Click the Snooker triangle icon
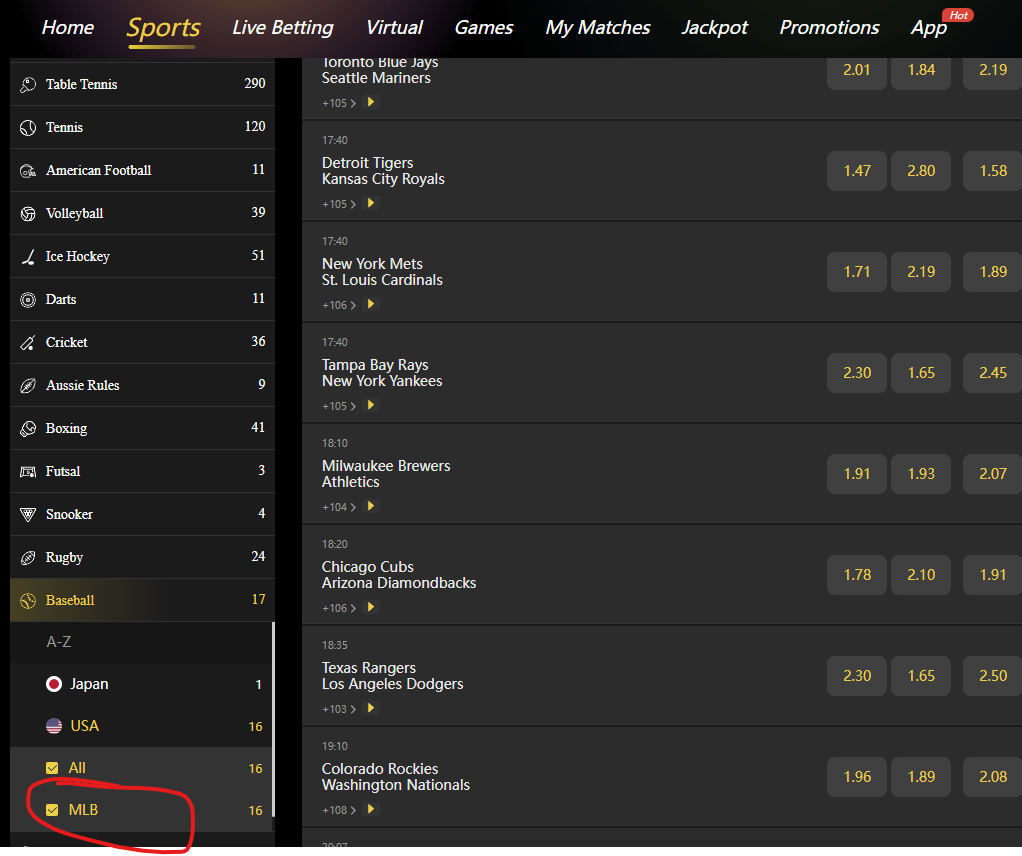Image resolution: width=1022 pixels, height=856 pixels. (28, 515)
